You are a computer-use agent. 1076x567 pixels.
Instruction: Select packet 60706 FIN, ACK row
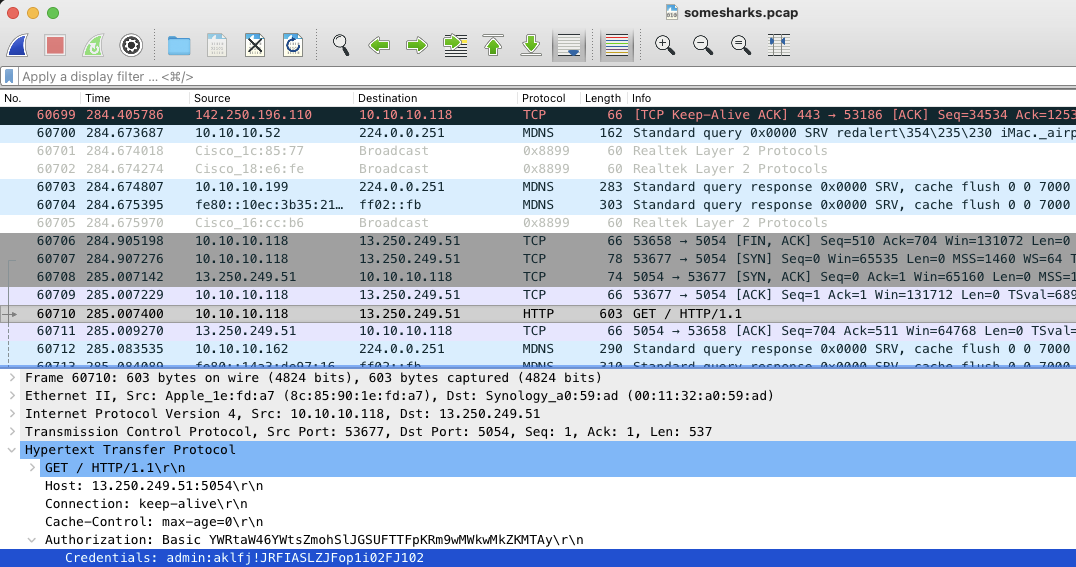pos(538,241)
